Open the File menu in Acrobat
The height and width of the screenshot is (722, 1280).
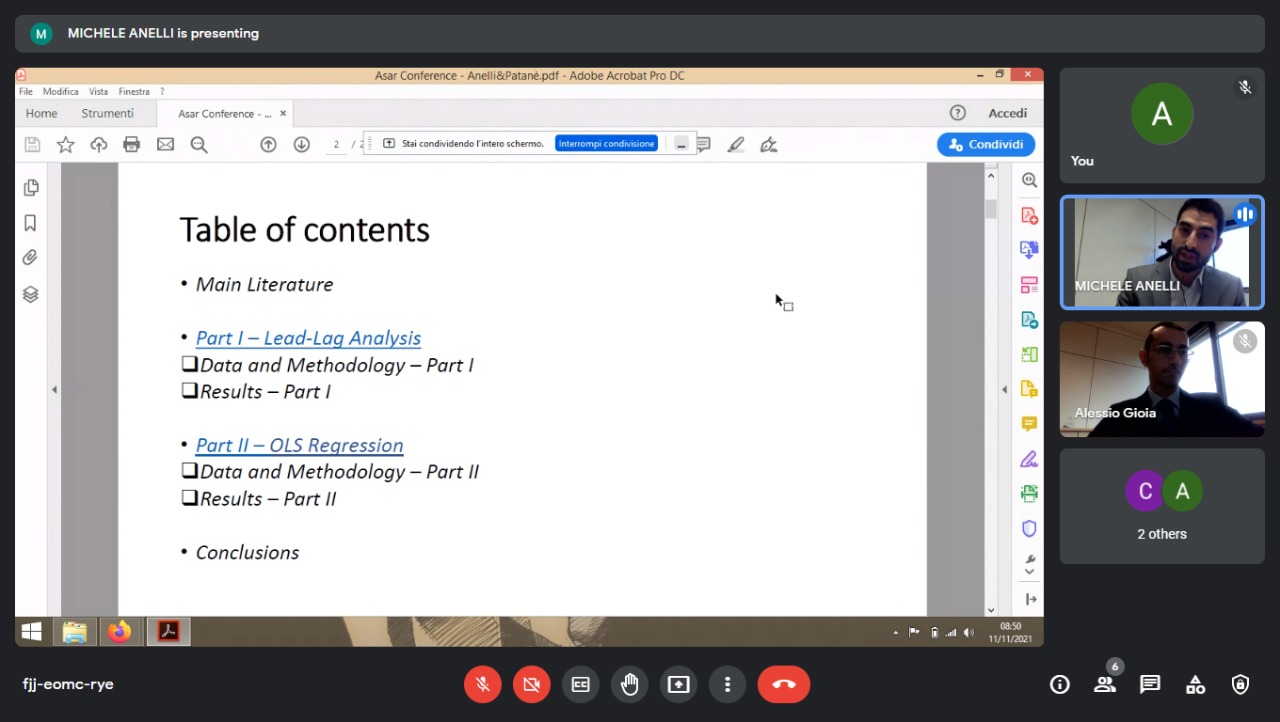point(26,92)
